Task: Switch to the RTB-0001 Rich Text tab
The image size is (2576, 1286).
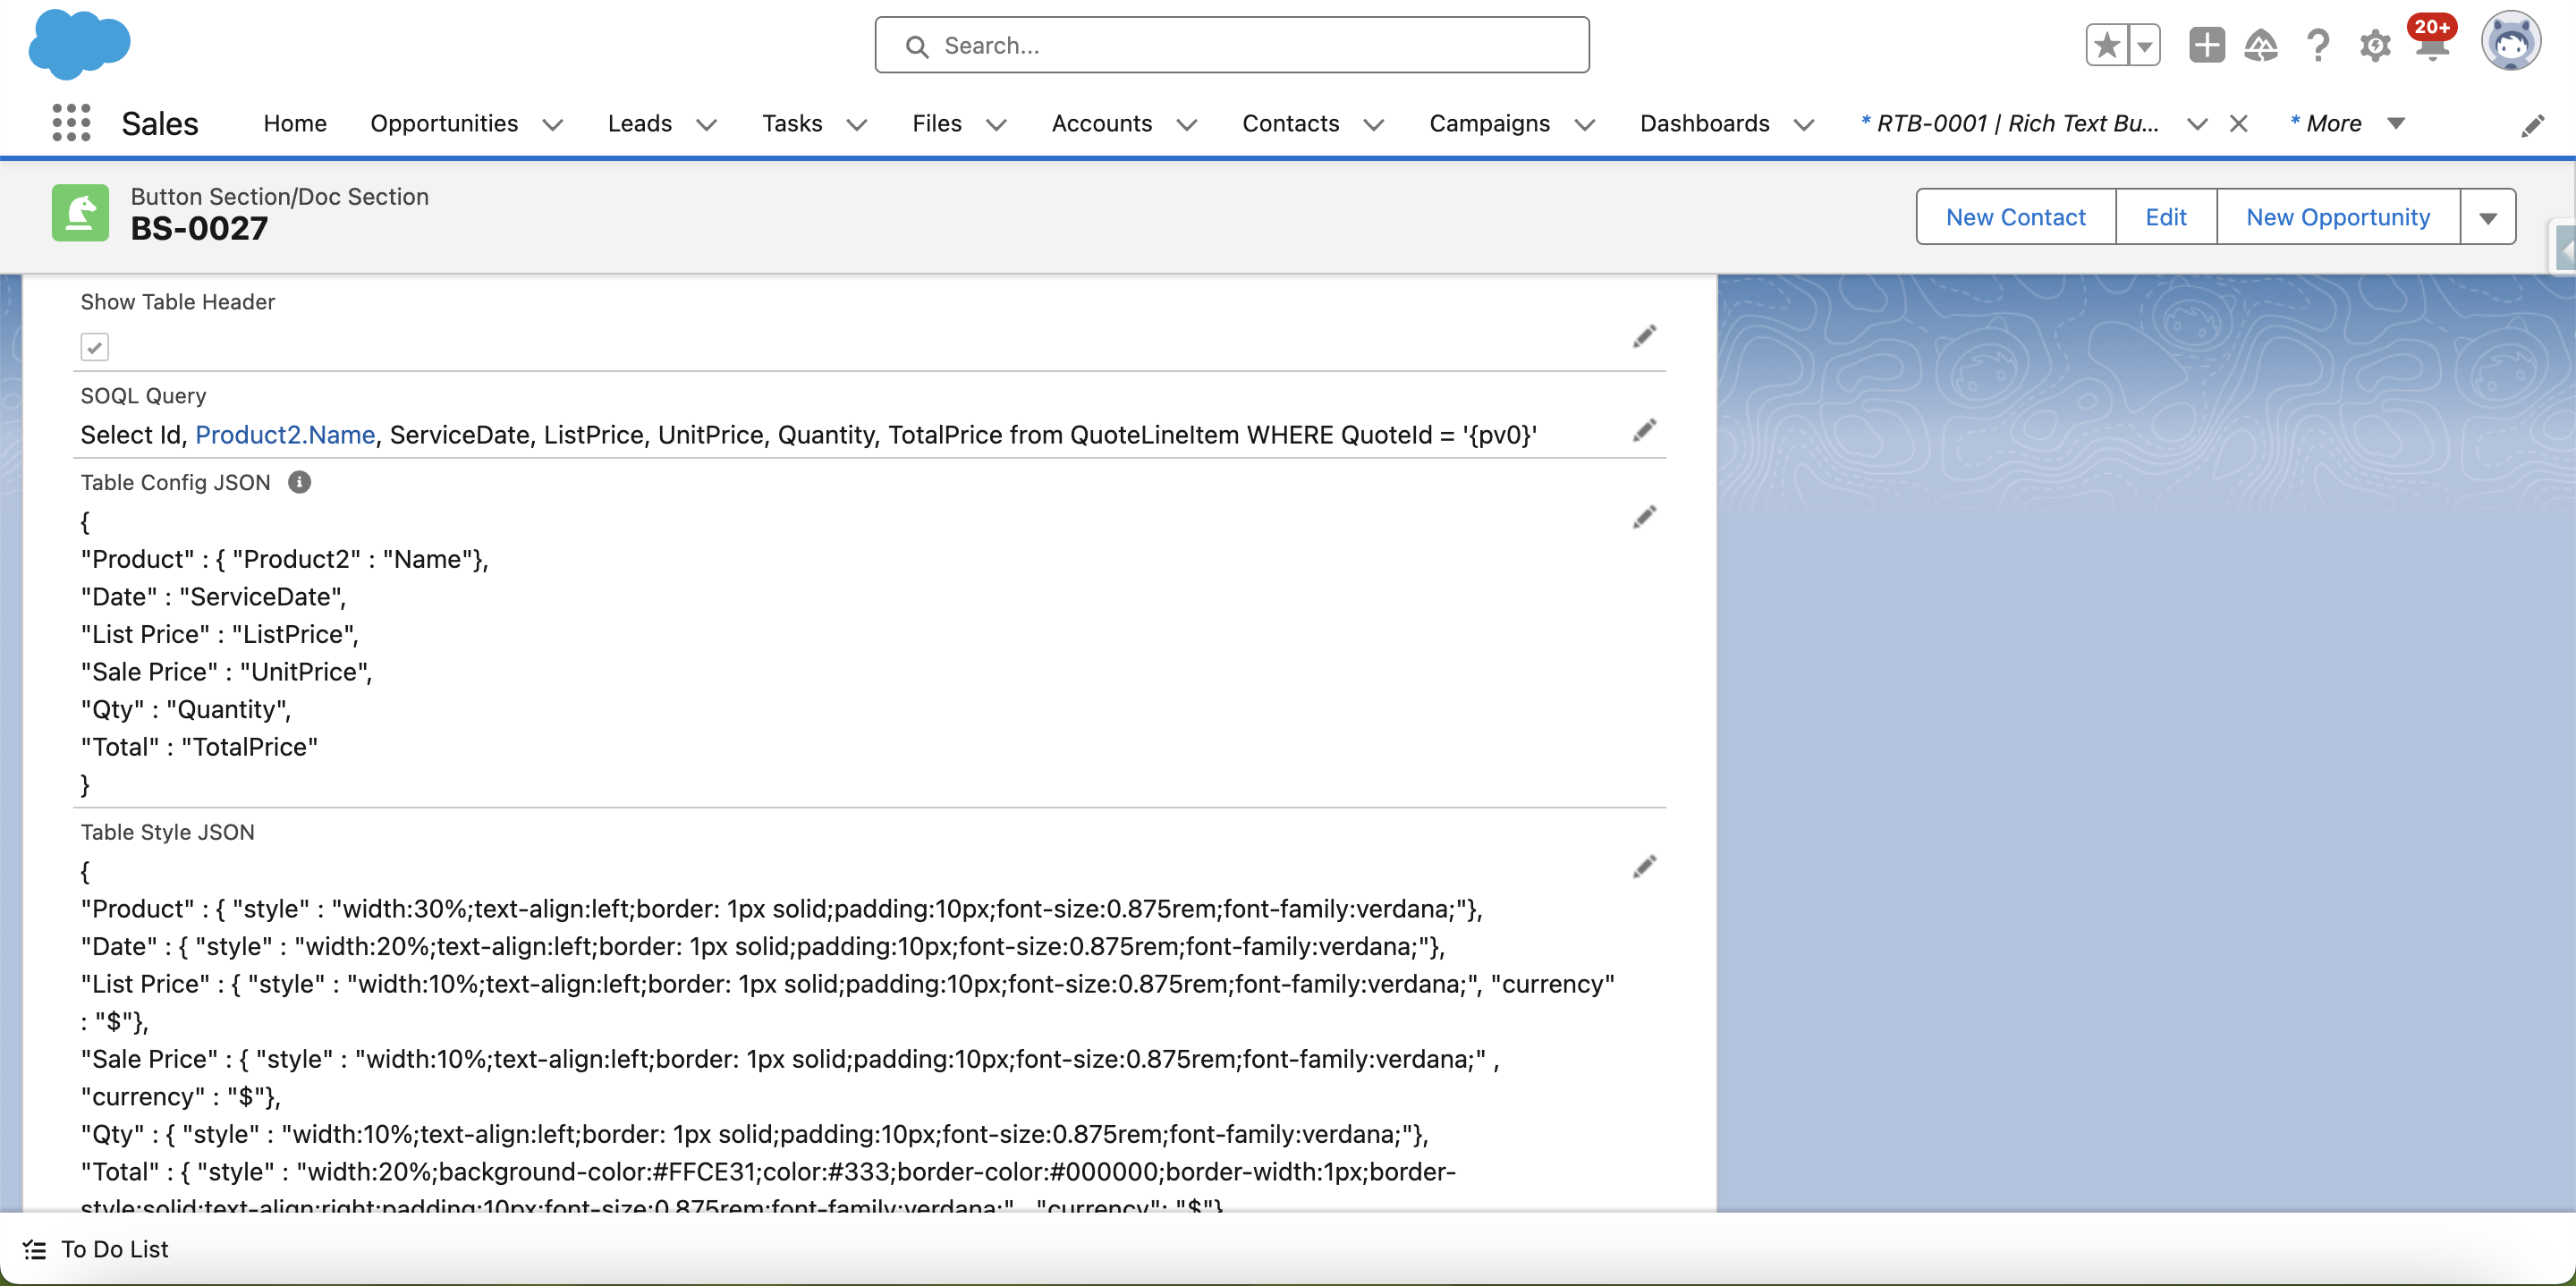Action: click(2009, 123)
